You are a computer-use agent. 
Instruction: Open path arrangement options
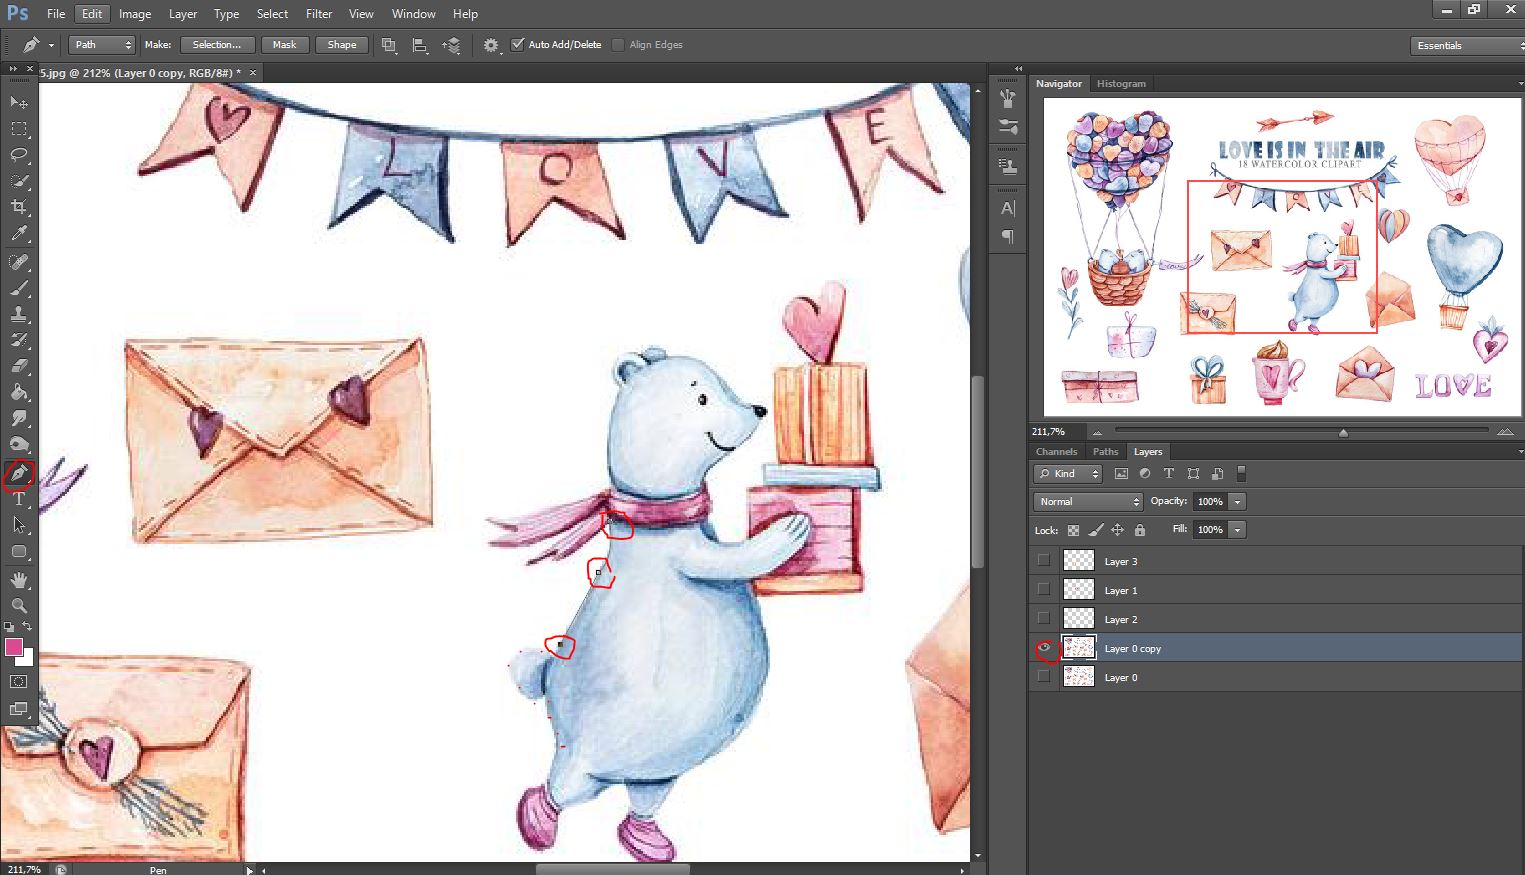pos(451,45)
